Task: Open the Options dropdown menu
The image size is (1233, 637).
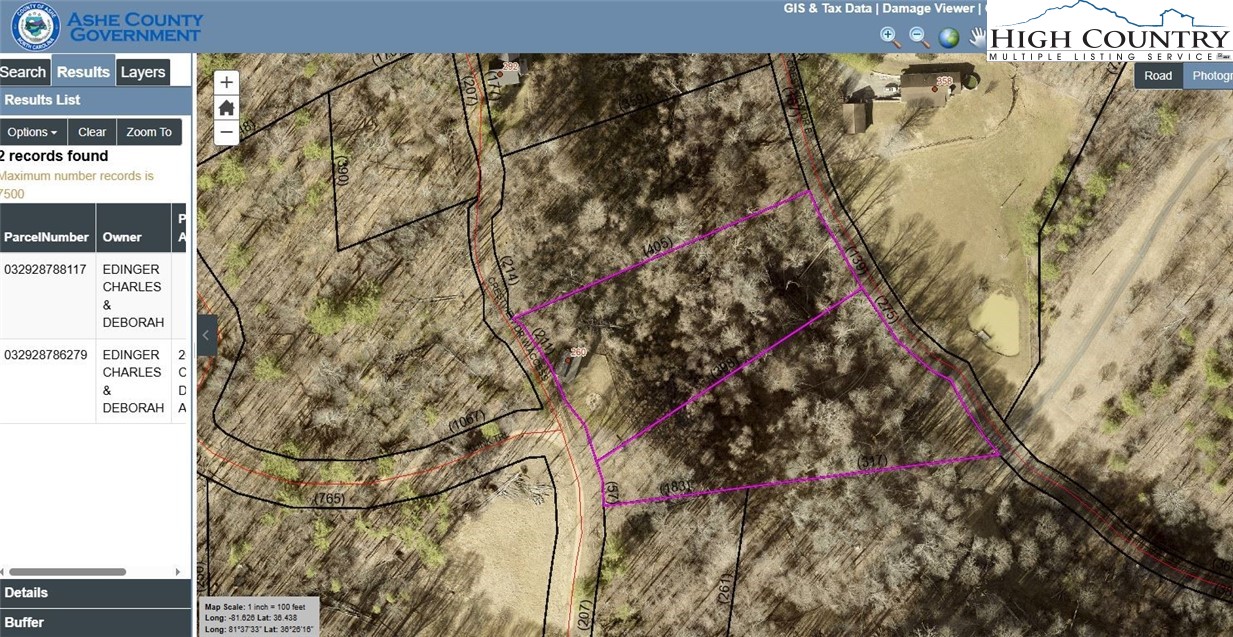Action: pyautogui.click(x=33, y=132)
